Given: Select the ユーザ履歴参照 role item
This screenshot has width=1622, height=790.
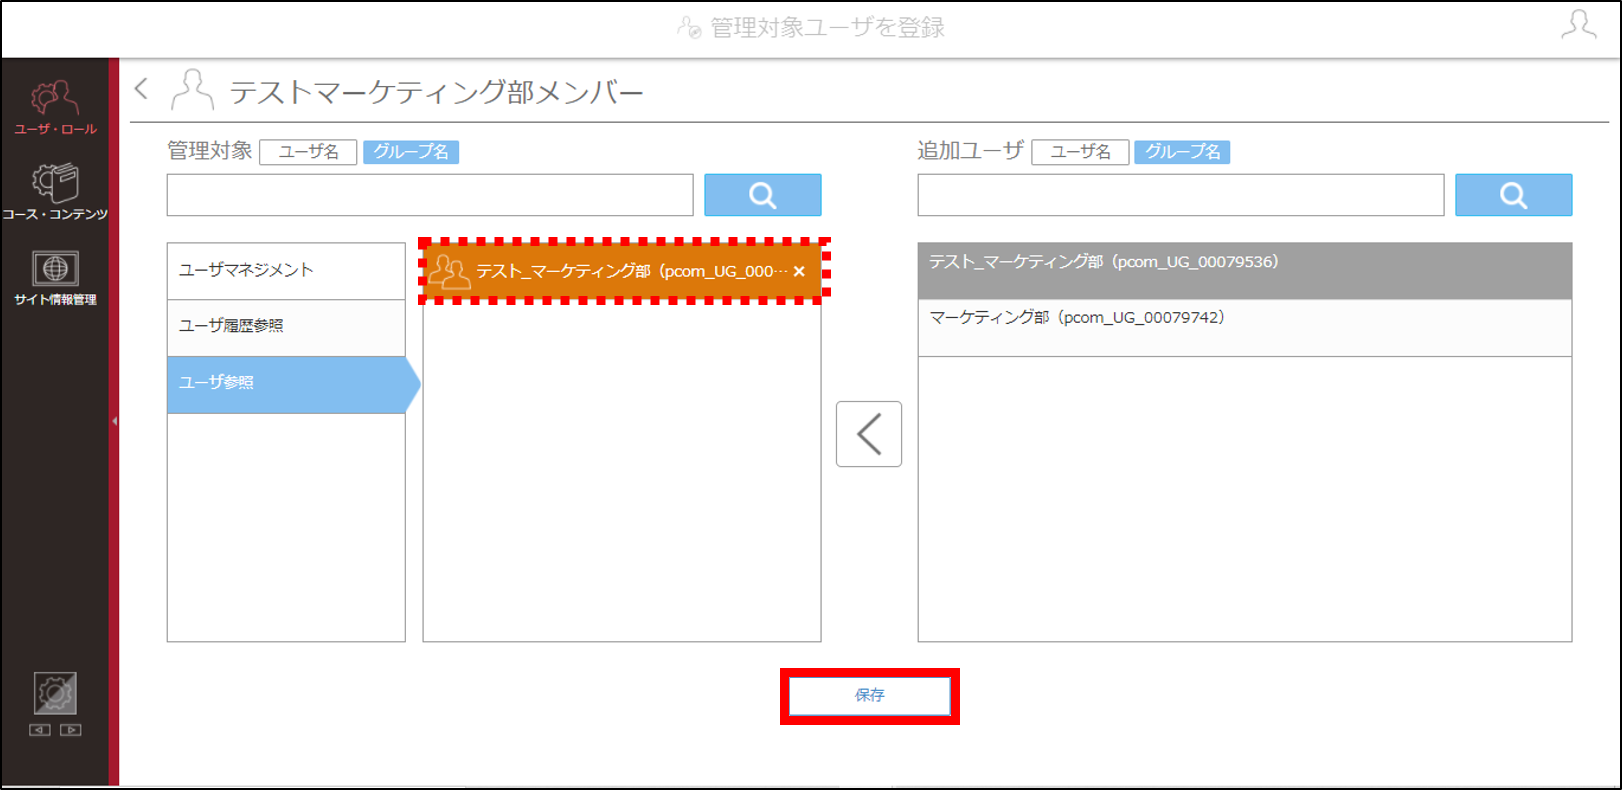Looking at the screenshot, I should (286, 327).
